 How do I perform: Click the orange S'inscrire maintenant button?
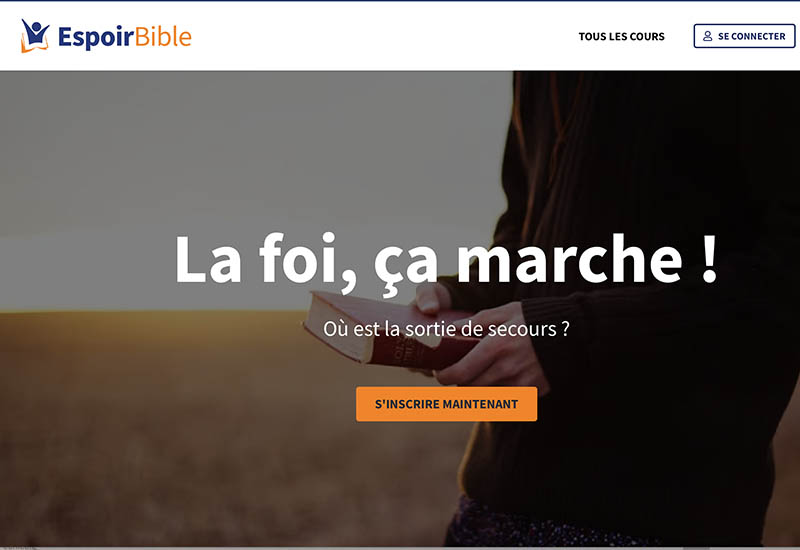[446, 404]
